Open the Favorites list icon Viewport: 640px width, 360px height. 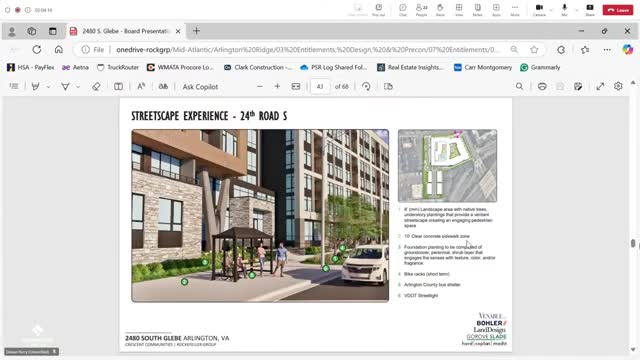(585, 49)
